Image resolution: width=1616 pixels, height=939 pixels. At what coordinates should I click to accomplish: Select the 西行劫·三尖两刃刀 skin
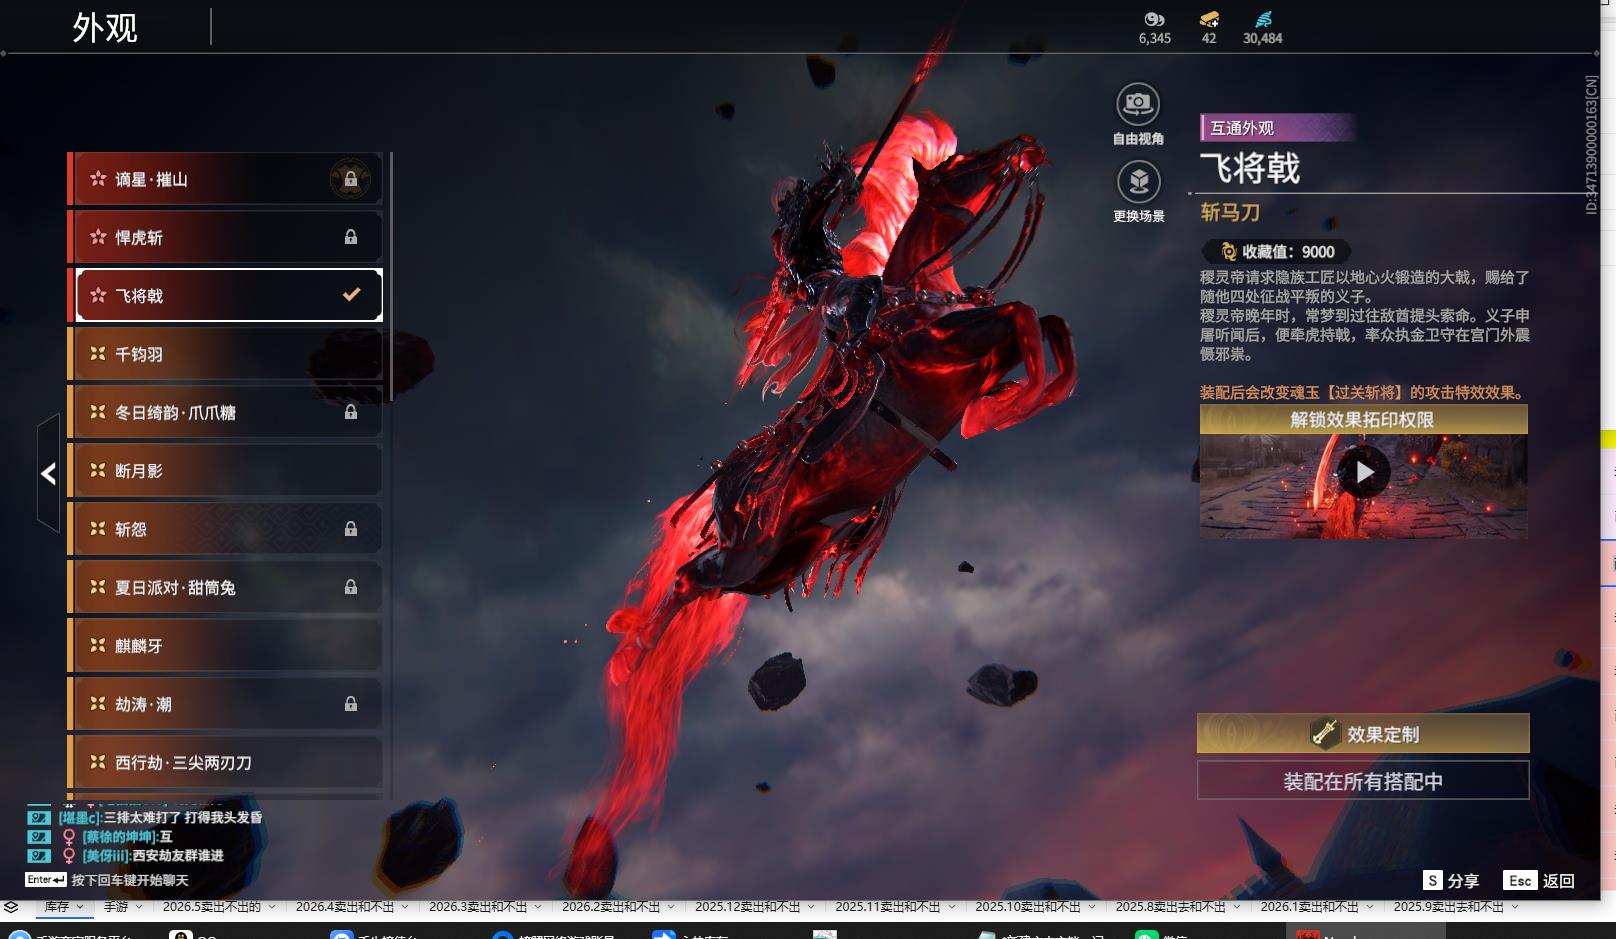click(225, 762)
